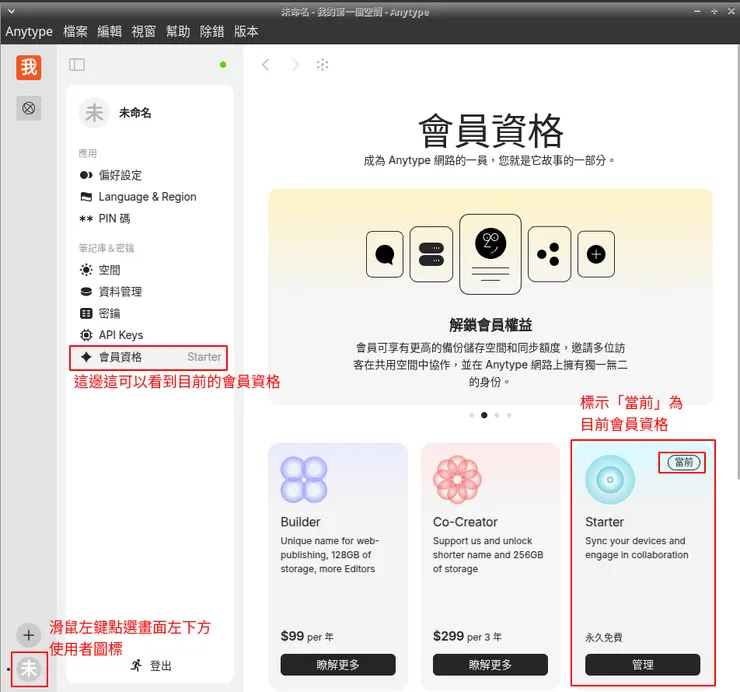Click 登出 to log out
Viewport: 740px width, 692px height.
(x=151, y=666)
